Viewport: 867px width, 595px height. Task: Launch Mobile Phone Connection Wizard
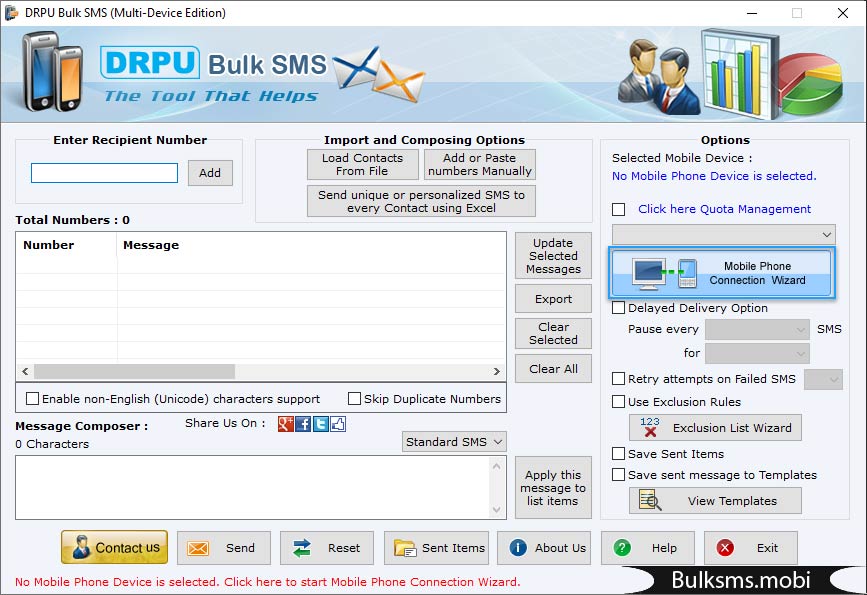pos(722,273)
